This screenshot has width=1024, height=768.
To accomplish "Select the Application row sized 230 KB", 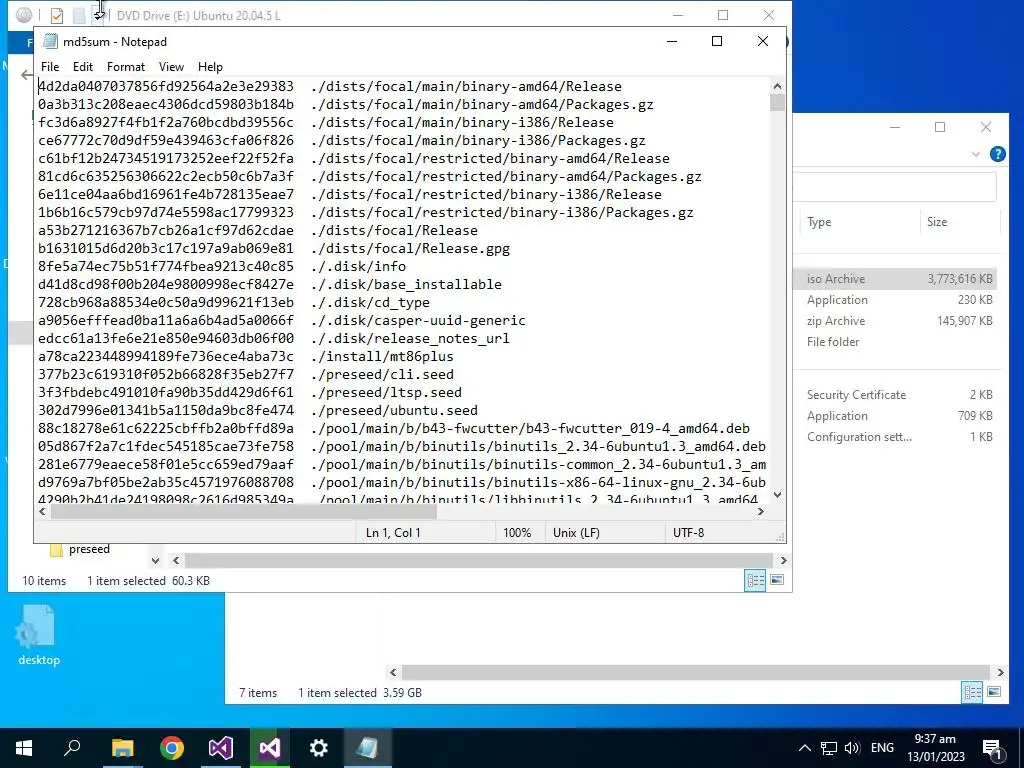I will click(x=896, y=300).
